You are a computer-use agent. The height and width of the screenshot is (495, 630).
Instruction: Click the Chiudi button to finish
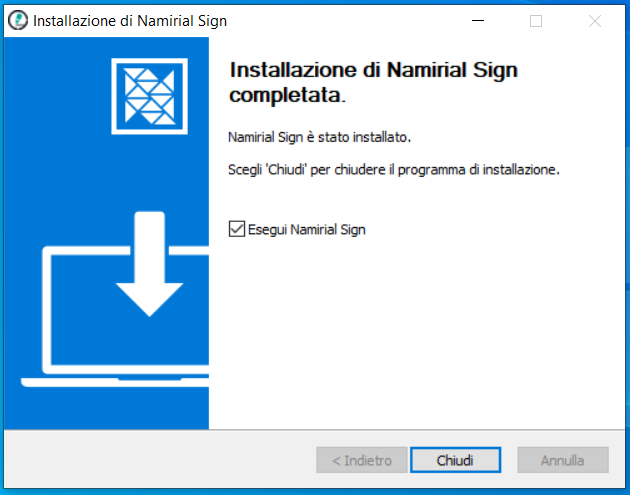[455, 460]
